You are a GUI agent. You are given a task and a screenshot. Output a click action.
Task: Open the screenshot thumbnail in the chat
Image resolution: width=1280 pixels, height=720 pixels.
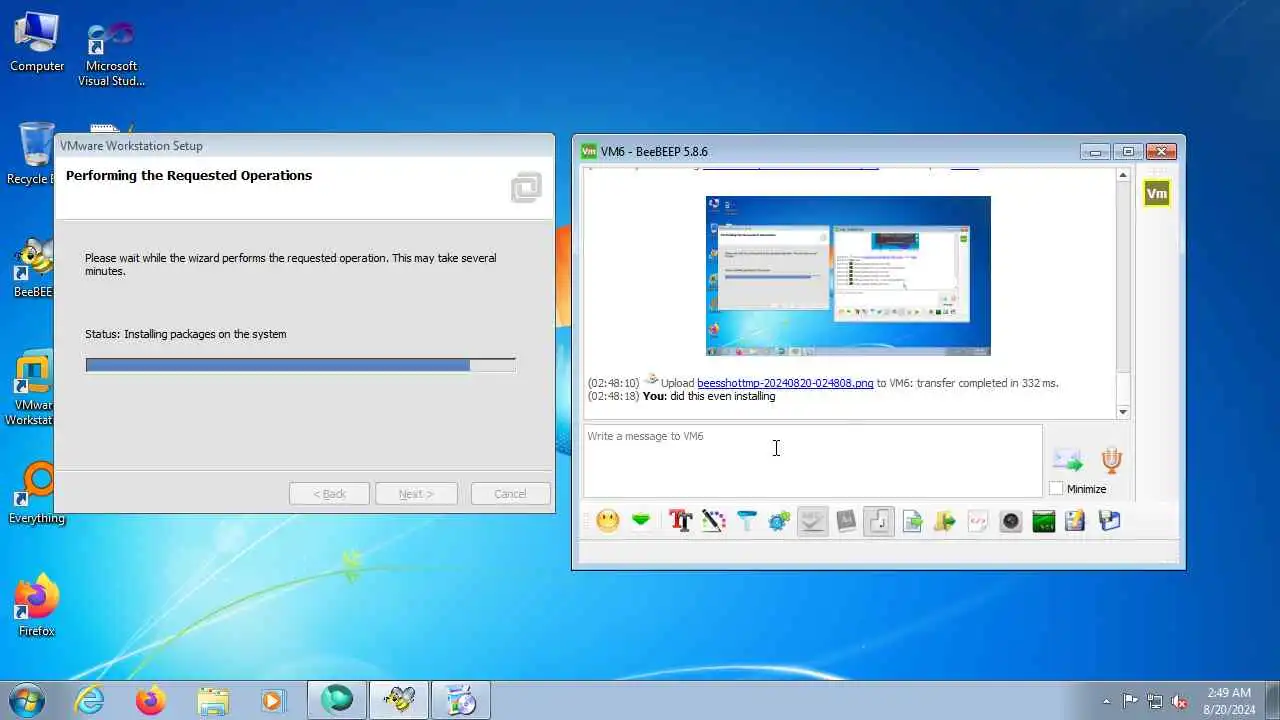848,276
